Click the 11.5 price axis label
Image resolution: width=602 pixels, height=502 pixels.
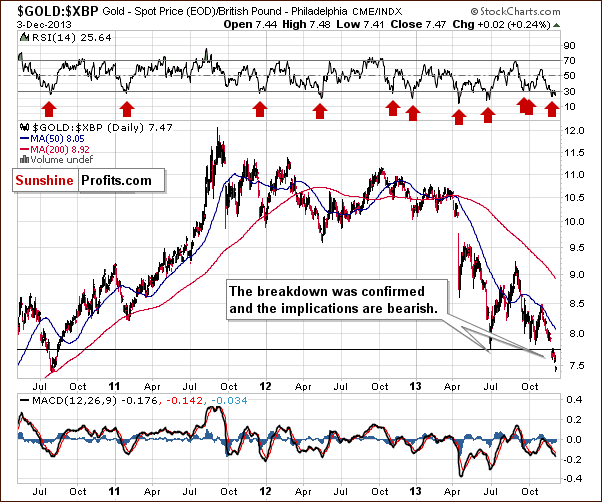(574, 153)
